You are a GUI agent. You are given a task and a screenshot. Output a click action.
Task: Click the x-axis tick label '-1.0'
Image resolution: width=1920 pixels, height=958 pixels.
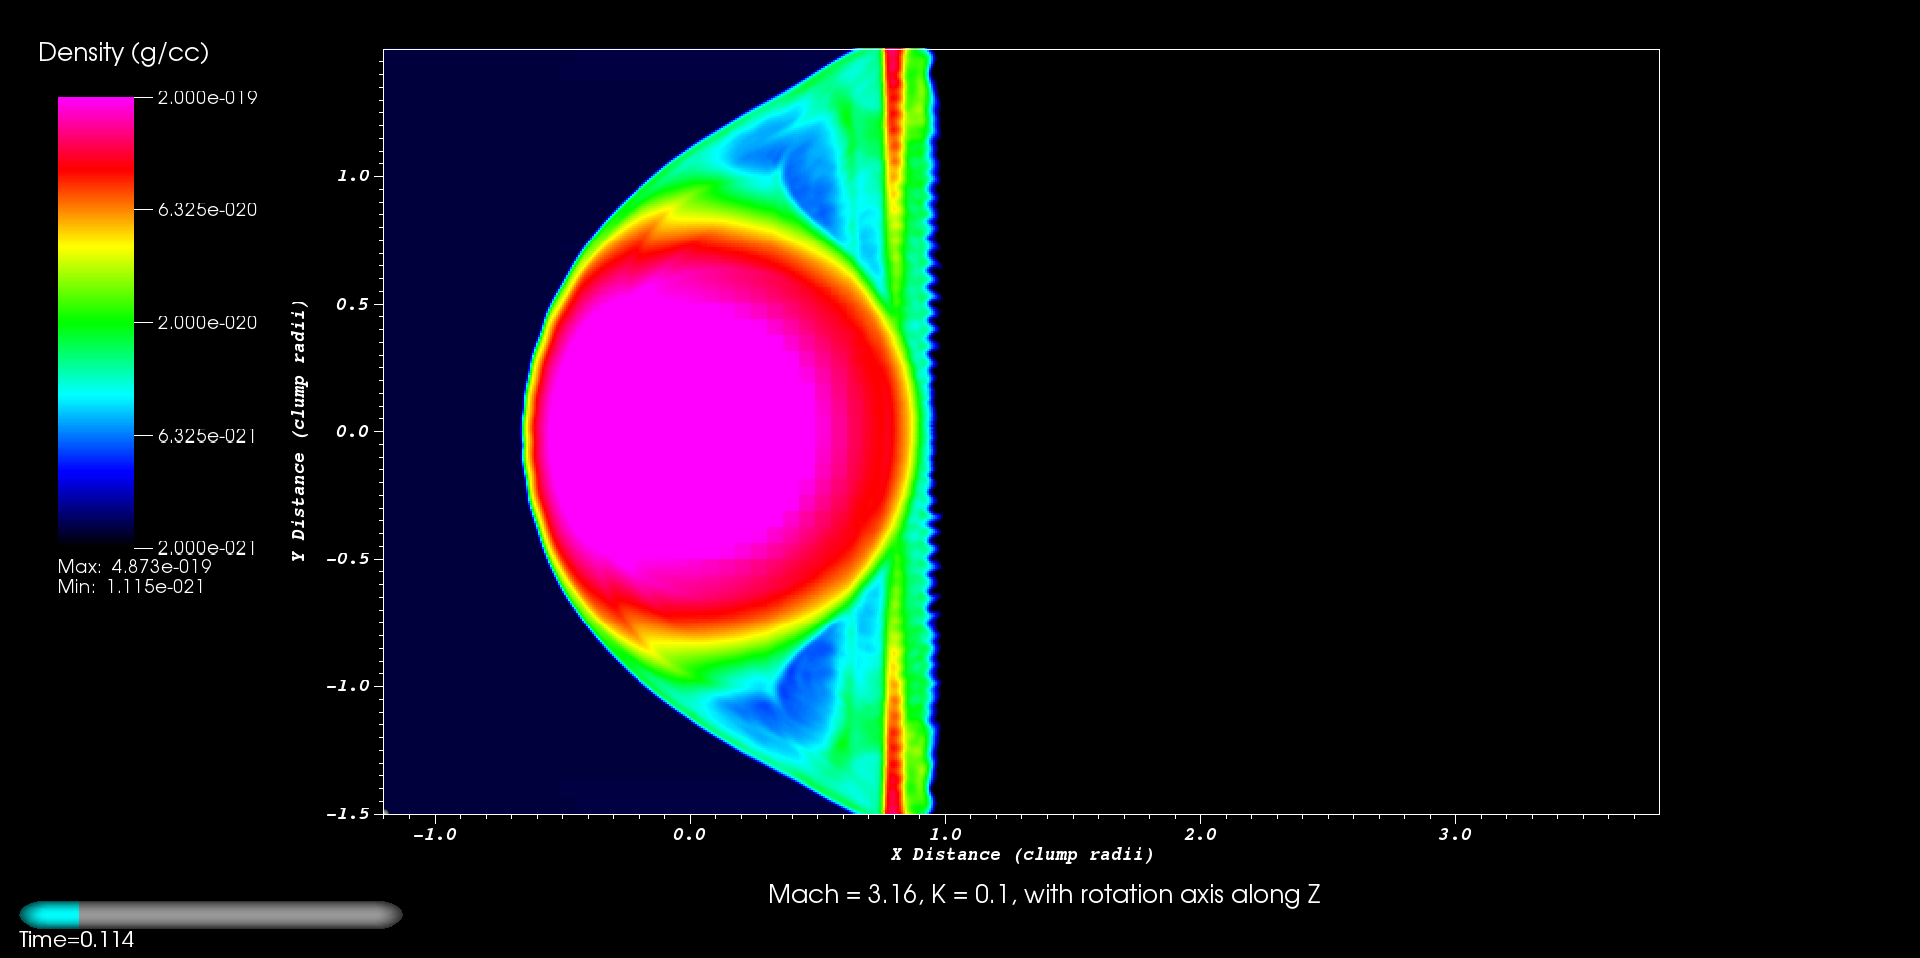434,834
